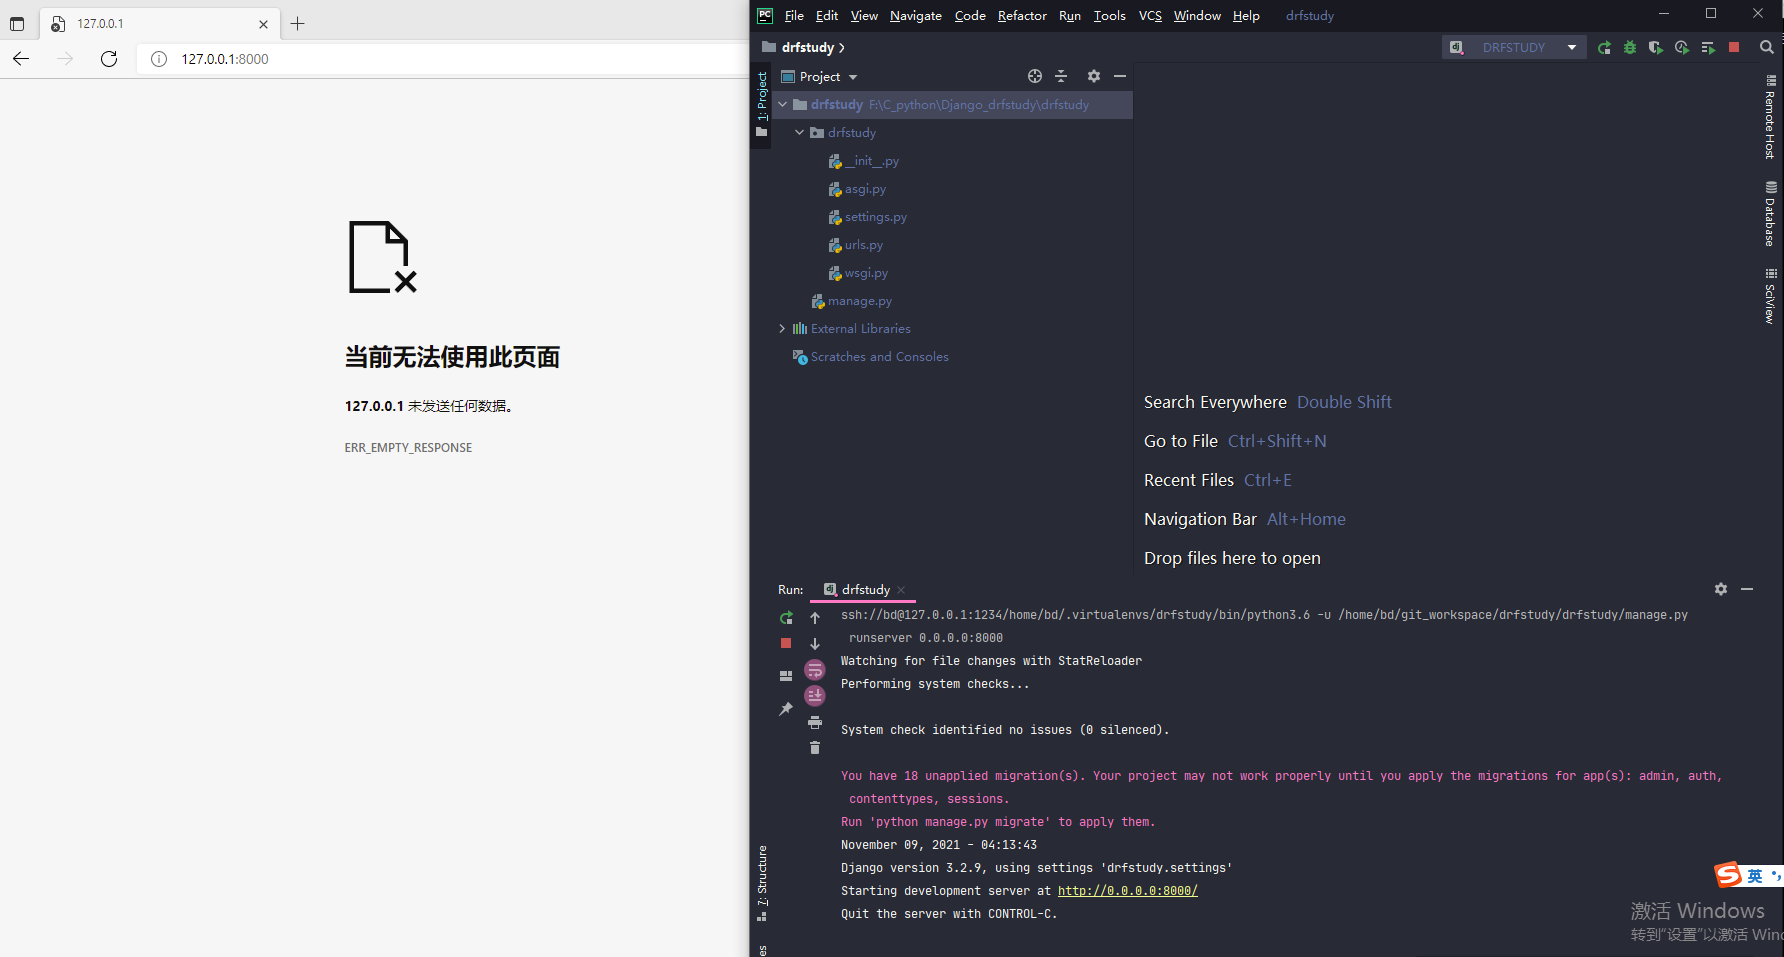Image resolution: width=1784 pixels, height=957 pixels.
Task: Toggle the 1: Project side tab
Action: click(761, 104)
